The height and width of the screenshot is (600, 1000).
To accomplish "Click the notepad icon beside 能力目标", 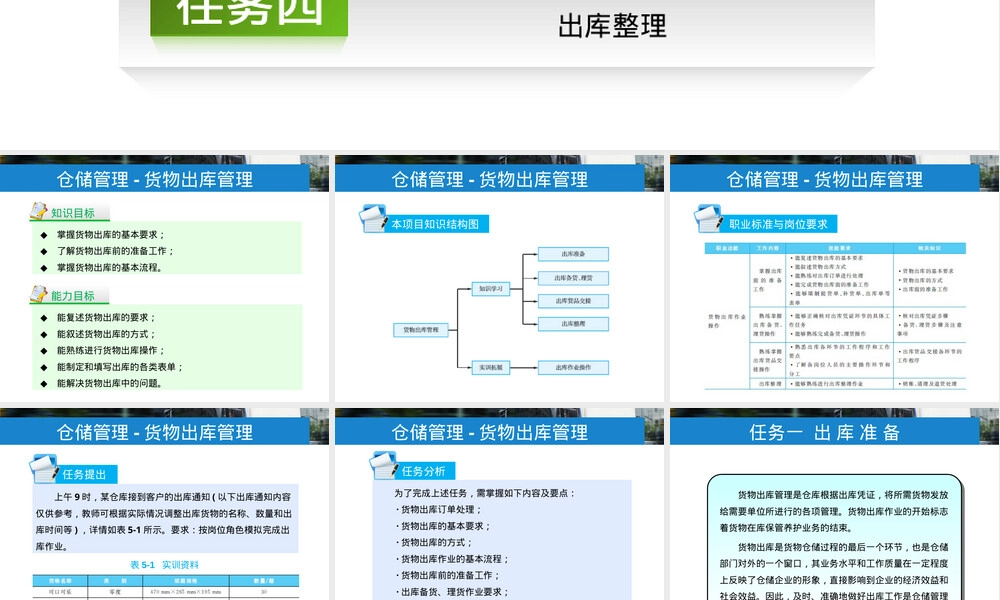I will [x=38, y=294].
